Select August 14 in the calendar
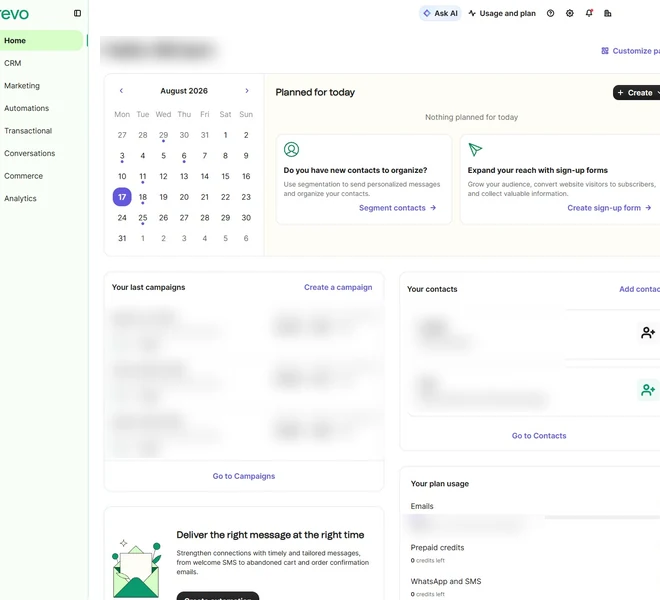 pyautogui.click(x=205, y=176)
